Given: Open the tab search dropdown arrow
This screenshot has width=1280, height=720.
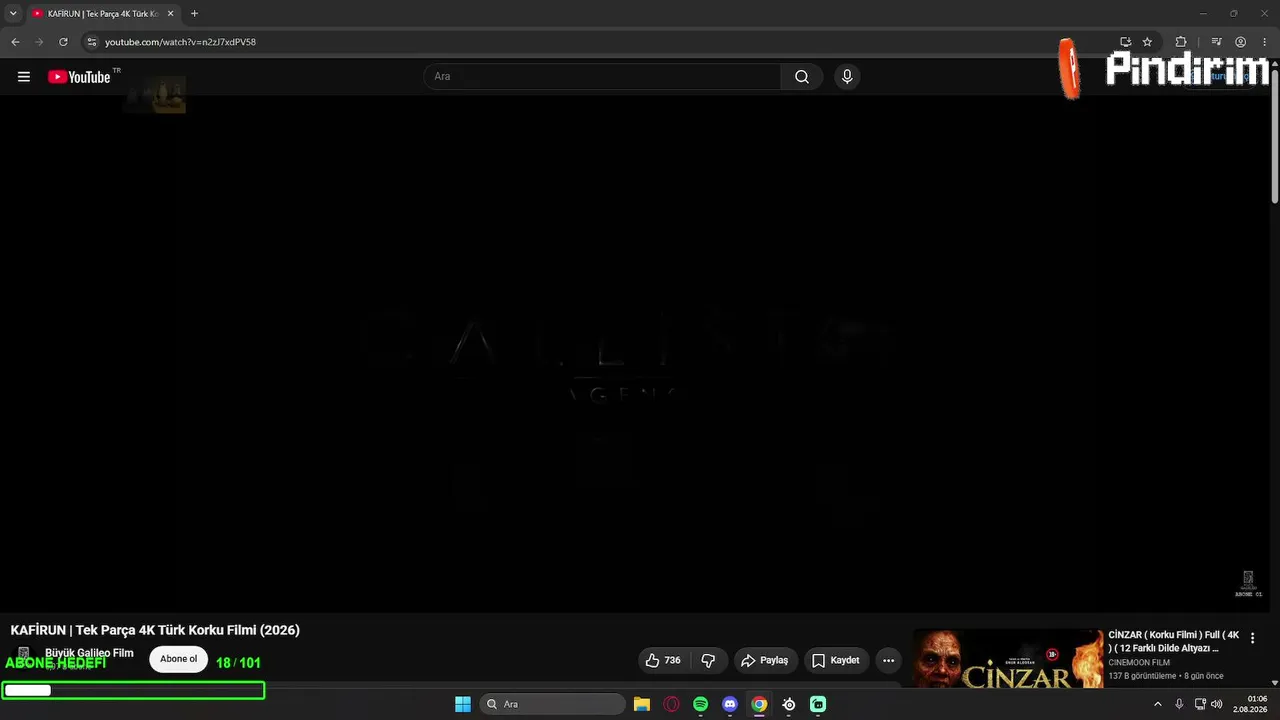Looking at the screenshot, I should (x=13, y=14).
